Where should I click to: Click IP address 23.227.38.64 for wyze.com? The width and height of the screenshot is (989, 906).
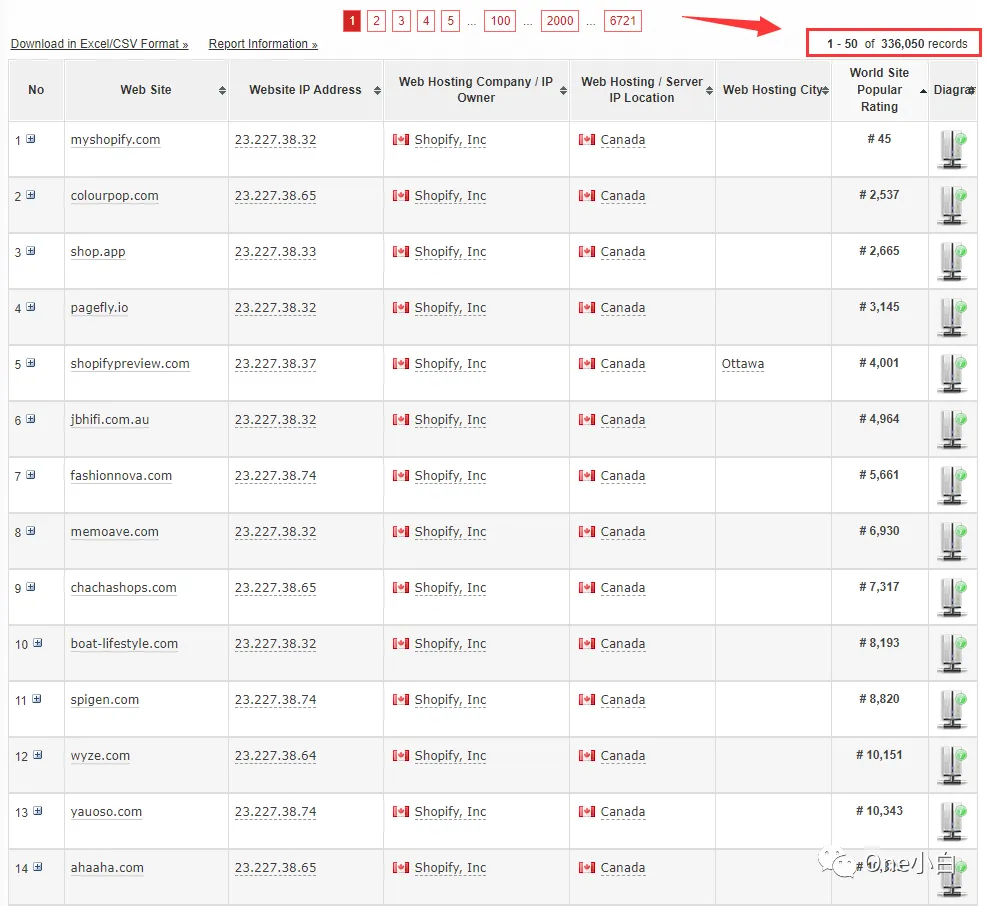276,756
